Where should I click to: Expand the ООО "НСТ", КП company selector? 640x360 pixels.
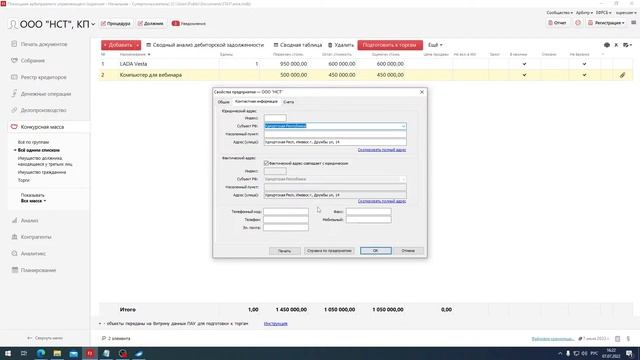coord(93,24)
